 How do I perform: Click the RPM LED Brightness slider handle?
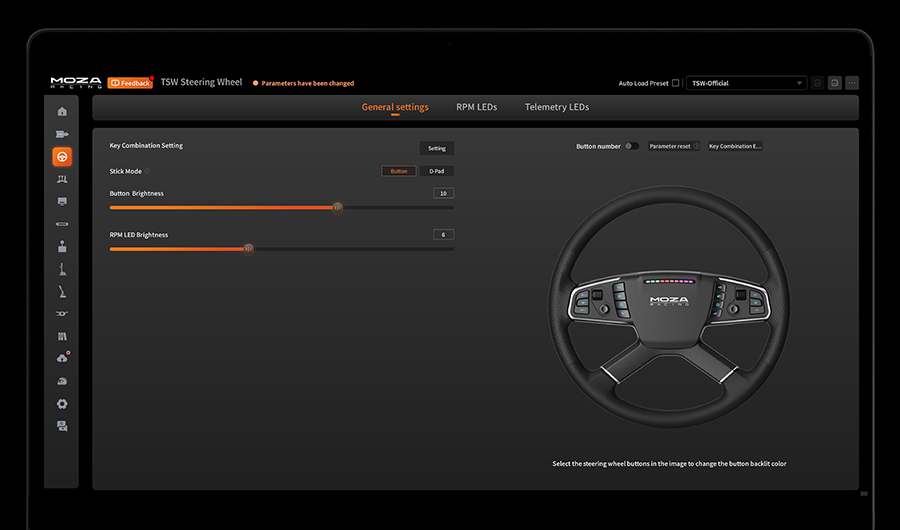[x=248, y=249]
